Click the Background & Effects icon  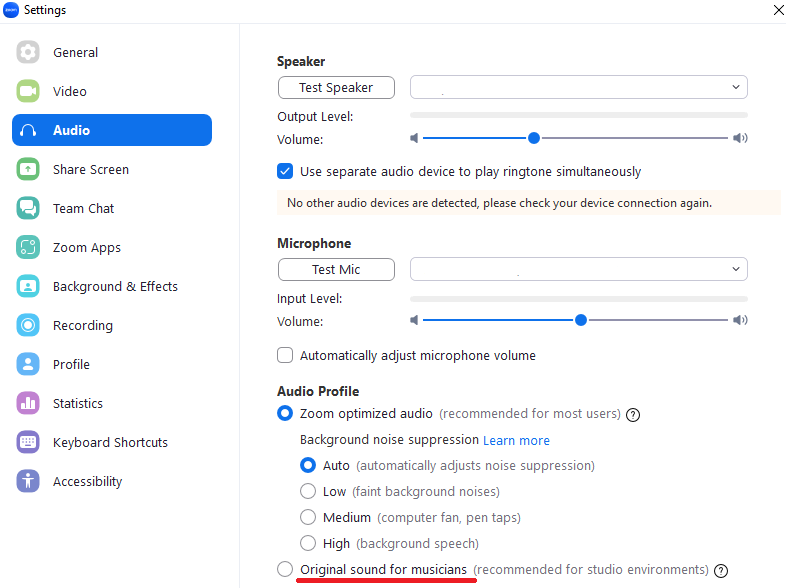(28, 286)
